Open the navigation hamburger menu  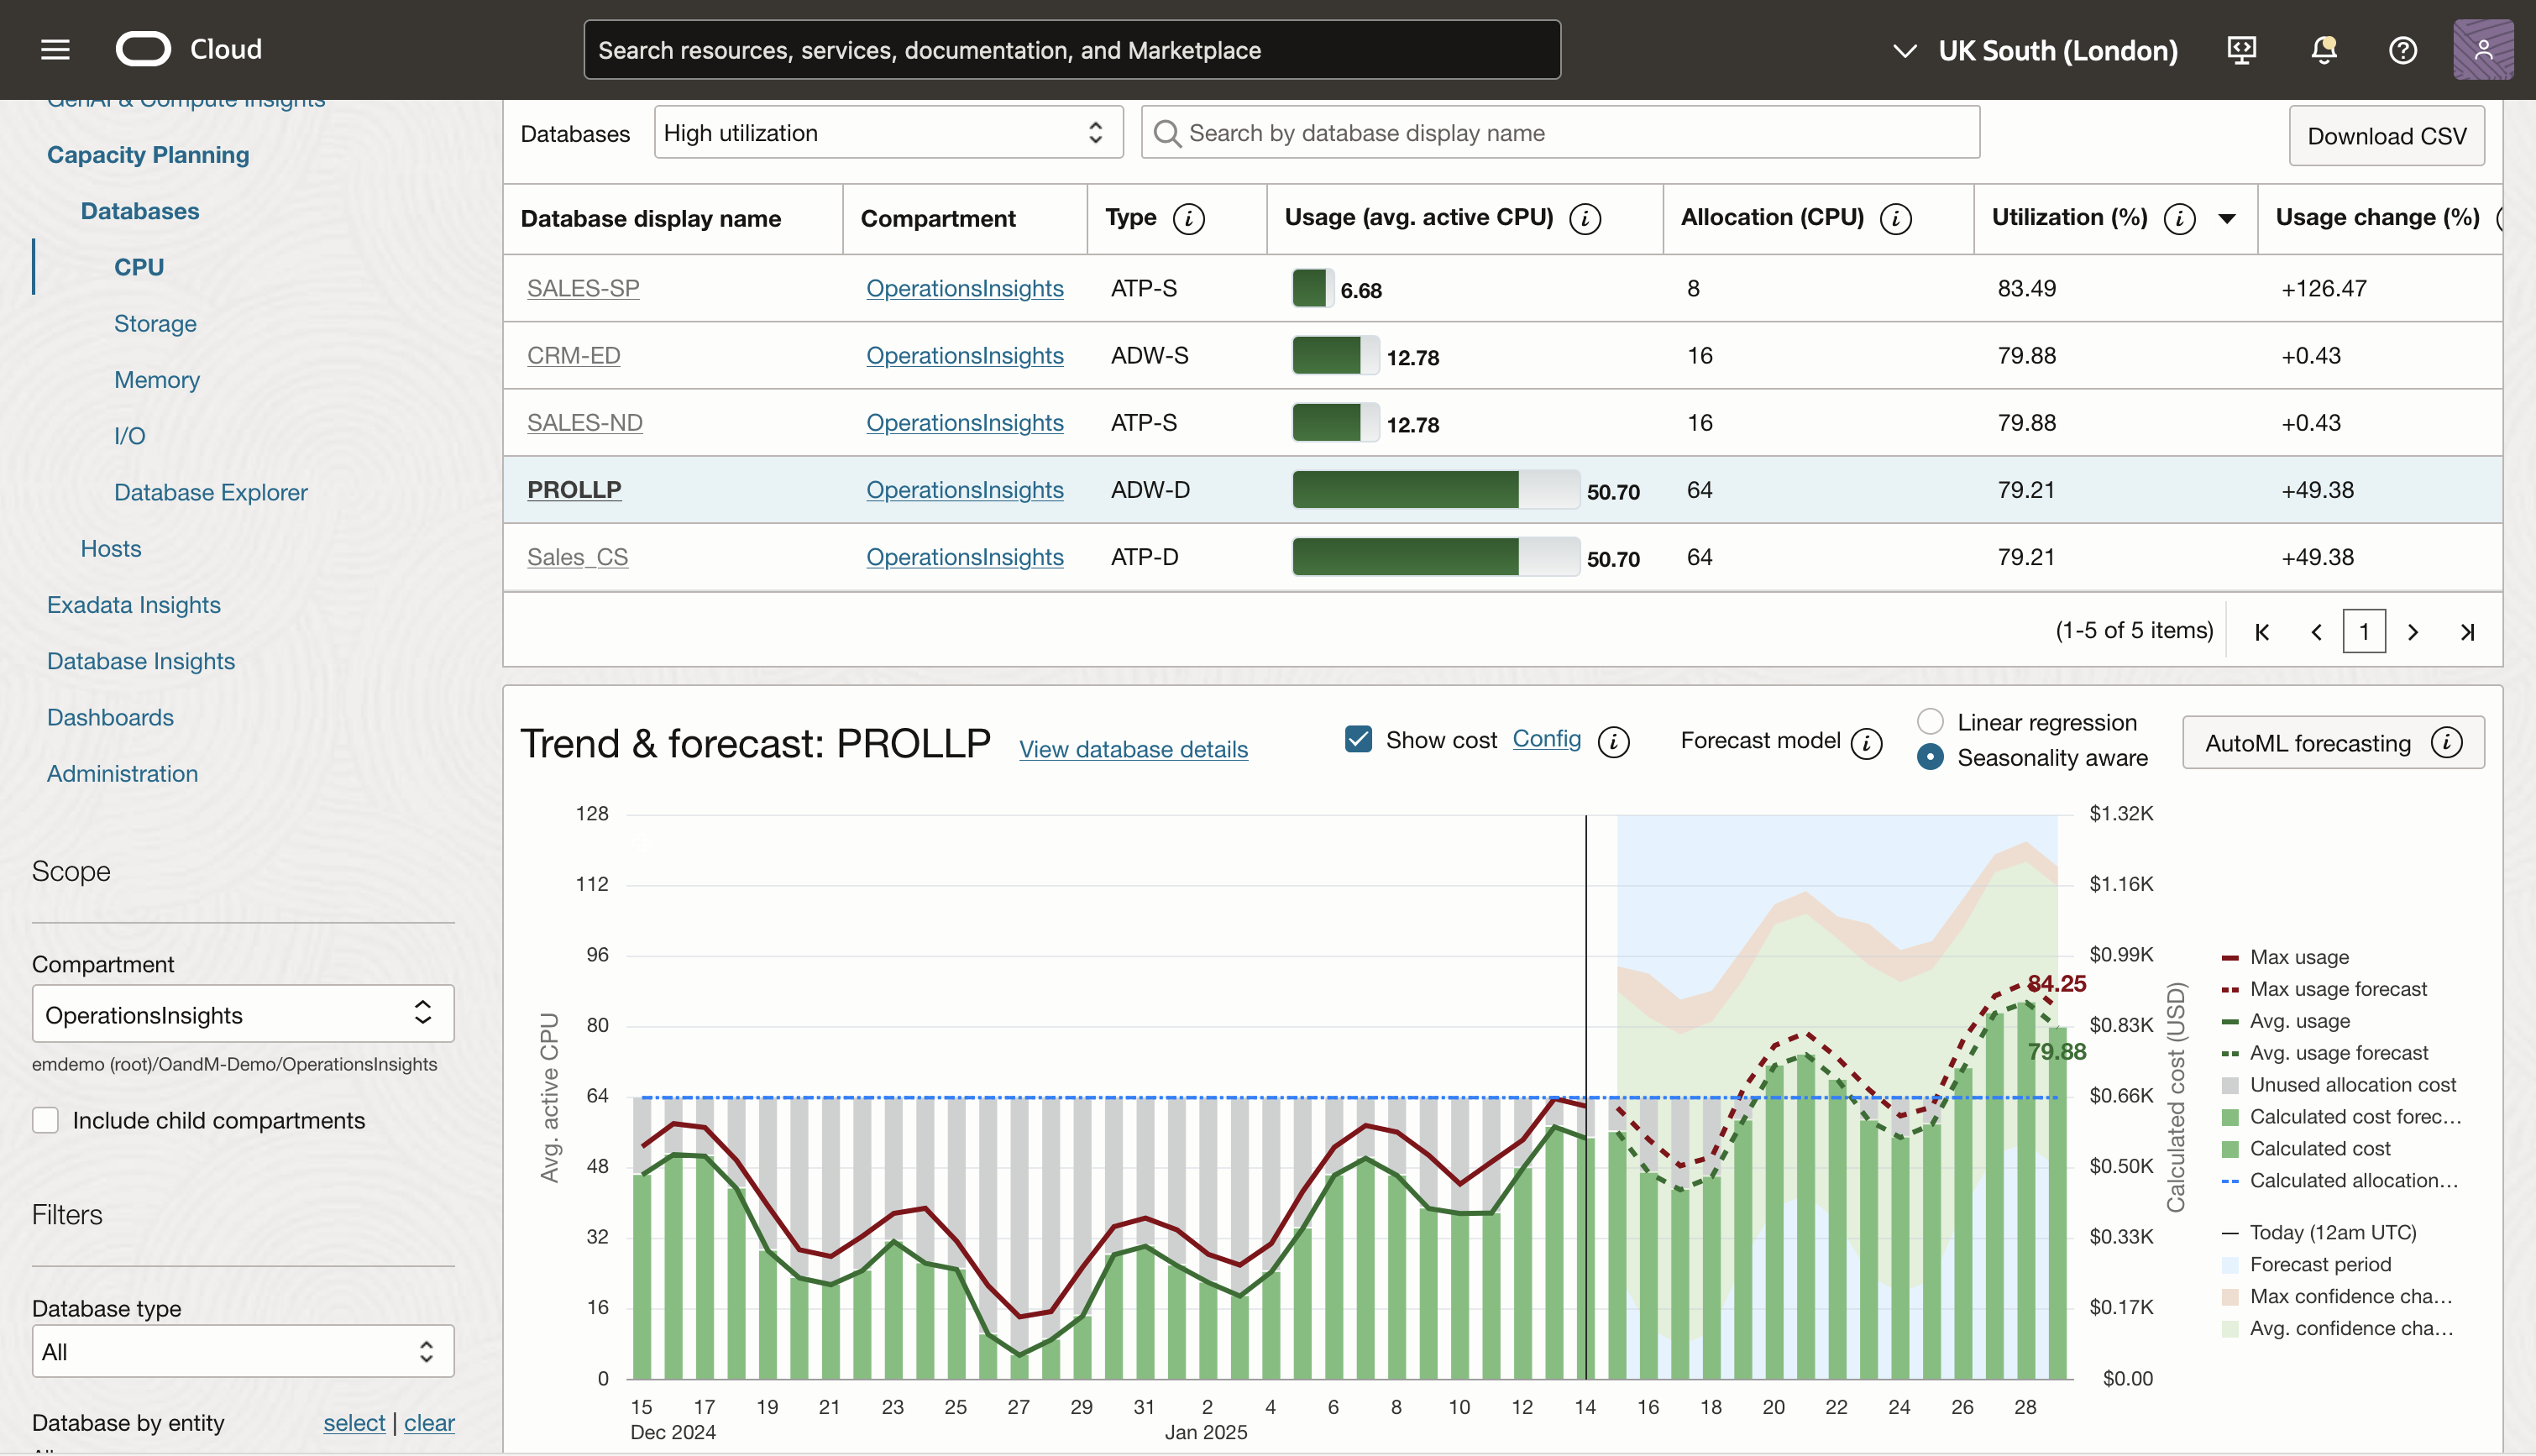(x=55, y=49)
